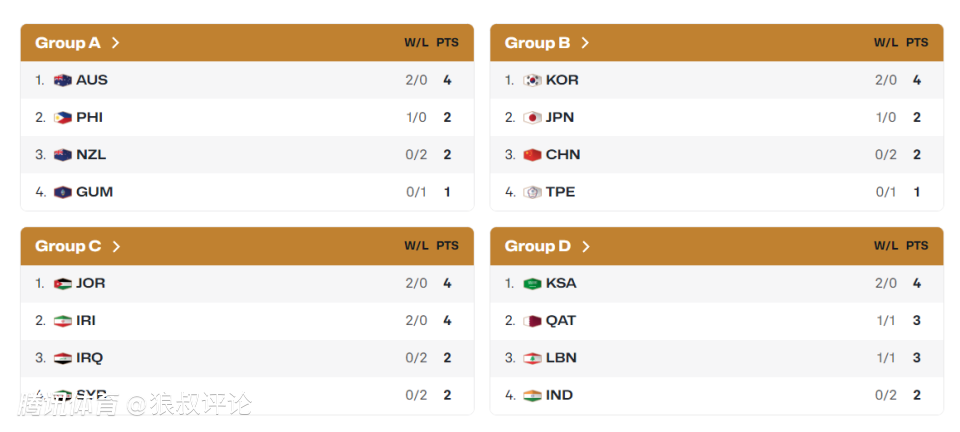Screen dimensions: 960x432
Task: Click the Qatar flag icon
Action: click(x=533, y=321)
